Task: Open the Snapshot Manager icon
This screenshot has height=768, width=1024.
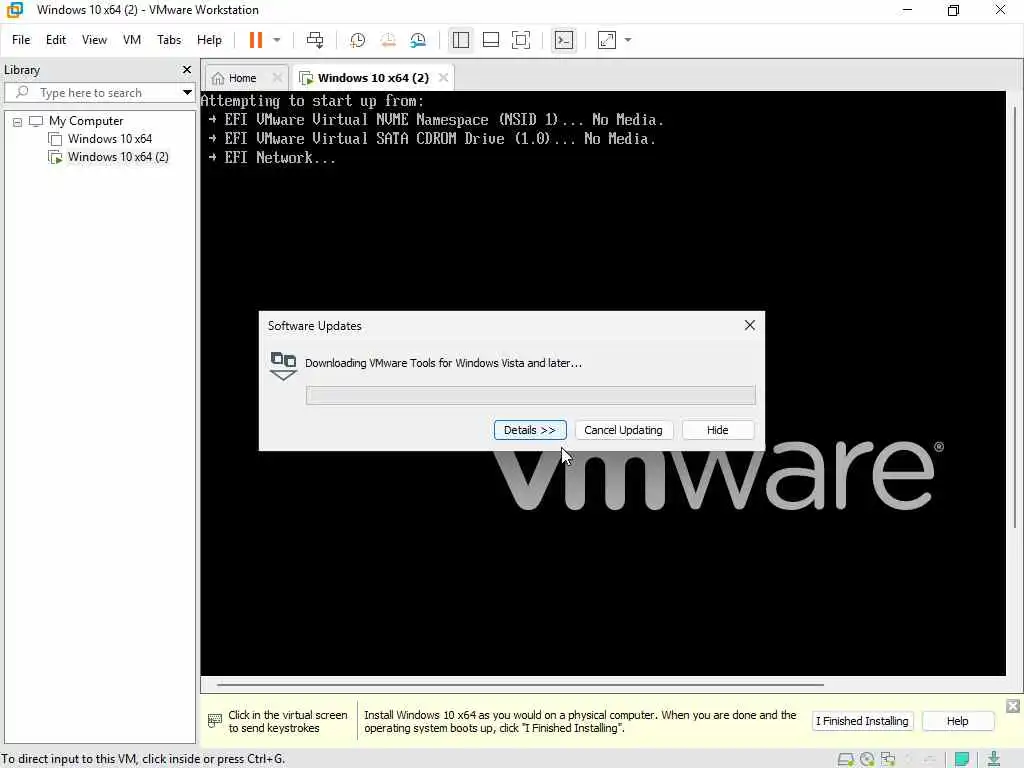Action: click(x=419, y=40)
